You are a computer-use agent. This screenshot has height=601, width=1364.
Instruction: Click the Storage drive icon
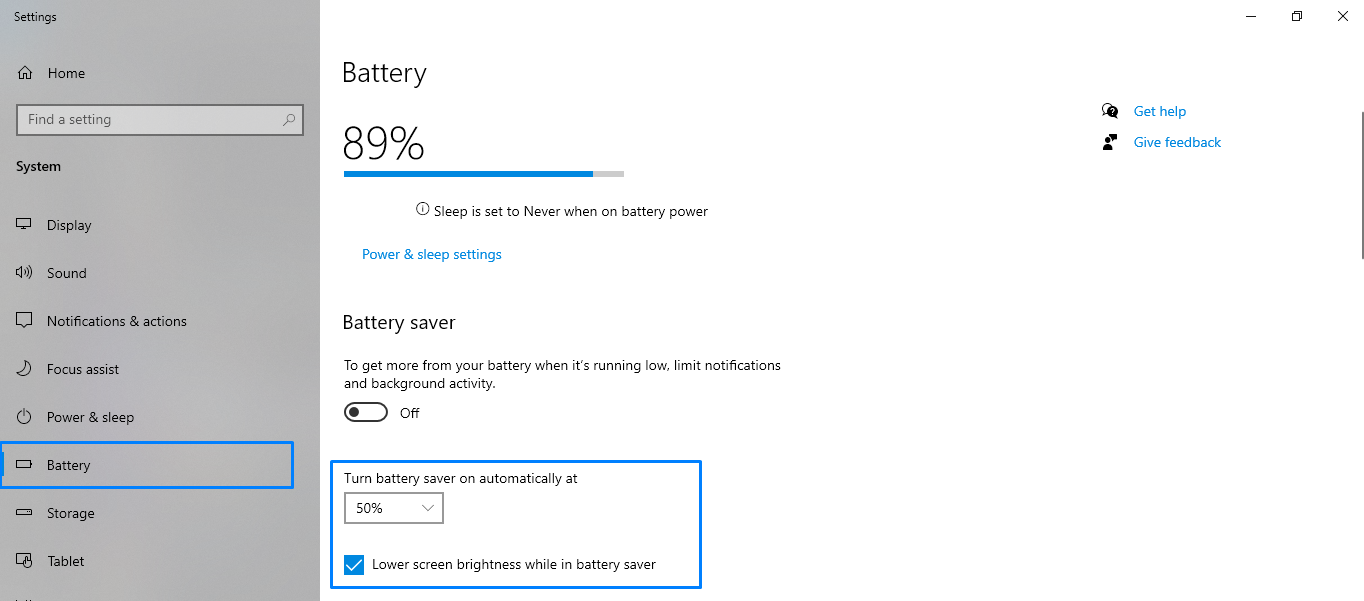(25, 513)
